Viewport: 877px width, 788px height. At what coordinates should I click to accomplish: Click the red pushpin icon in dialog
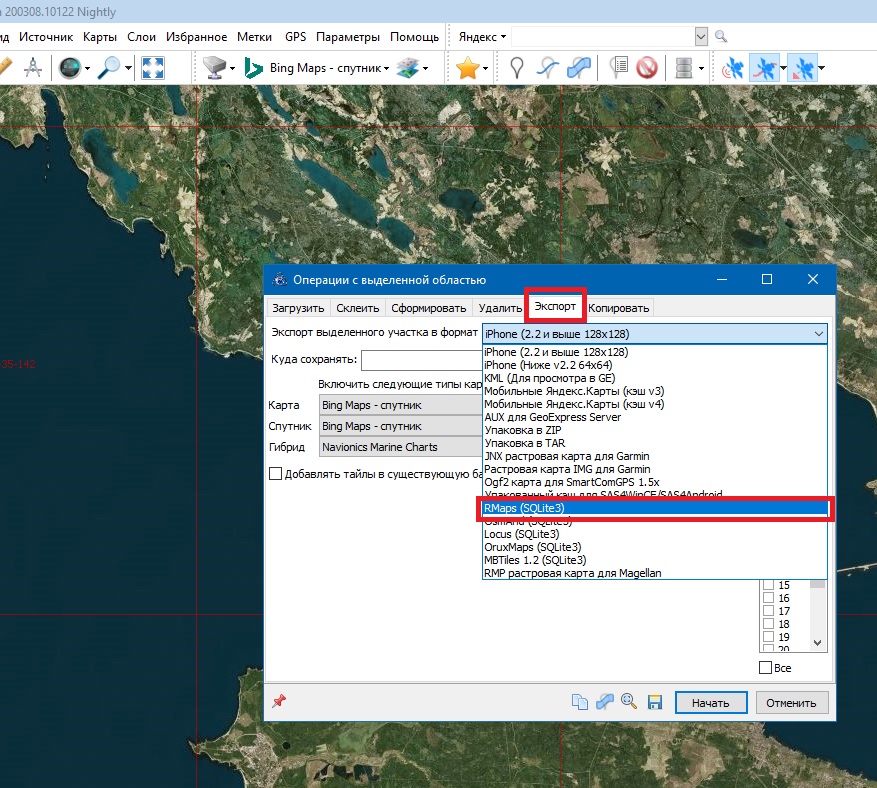[x=279, y=701]
